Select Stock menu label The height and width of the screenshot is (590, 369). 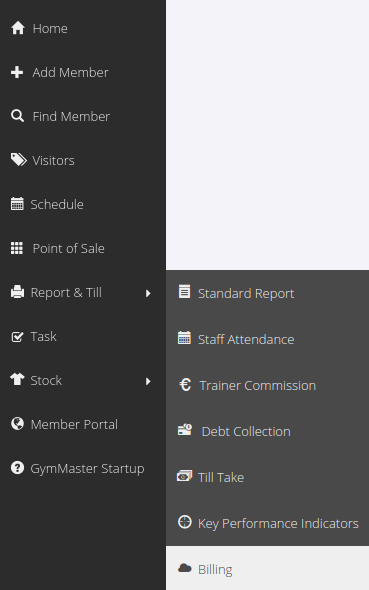[46, 380]
